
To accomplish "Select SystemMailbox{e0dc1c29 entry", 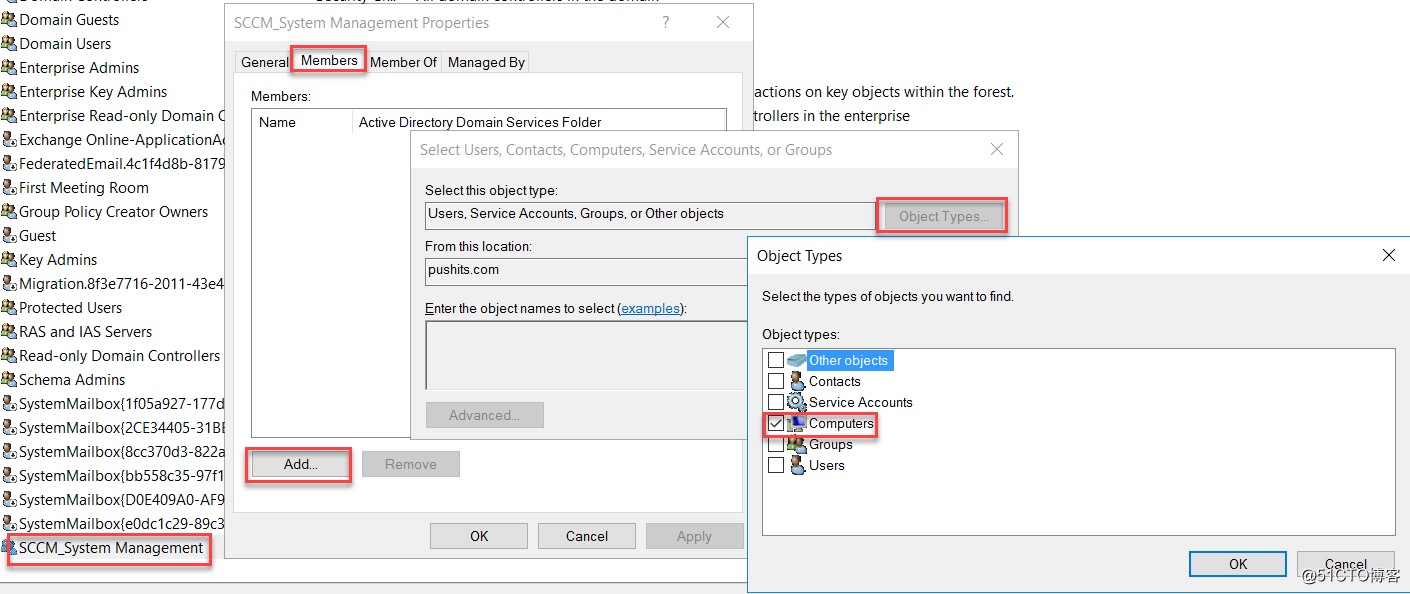I will pos(113,524).
